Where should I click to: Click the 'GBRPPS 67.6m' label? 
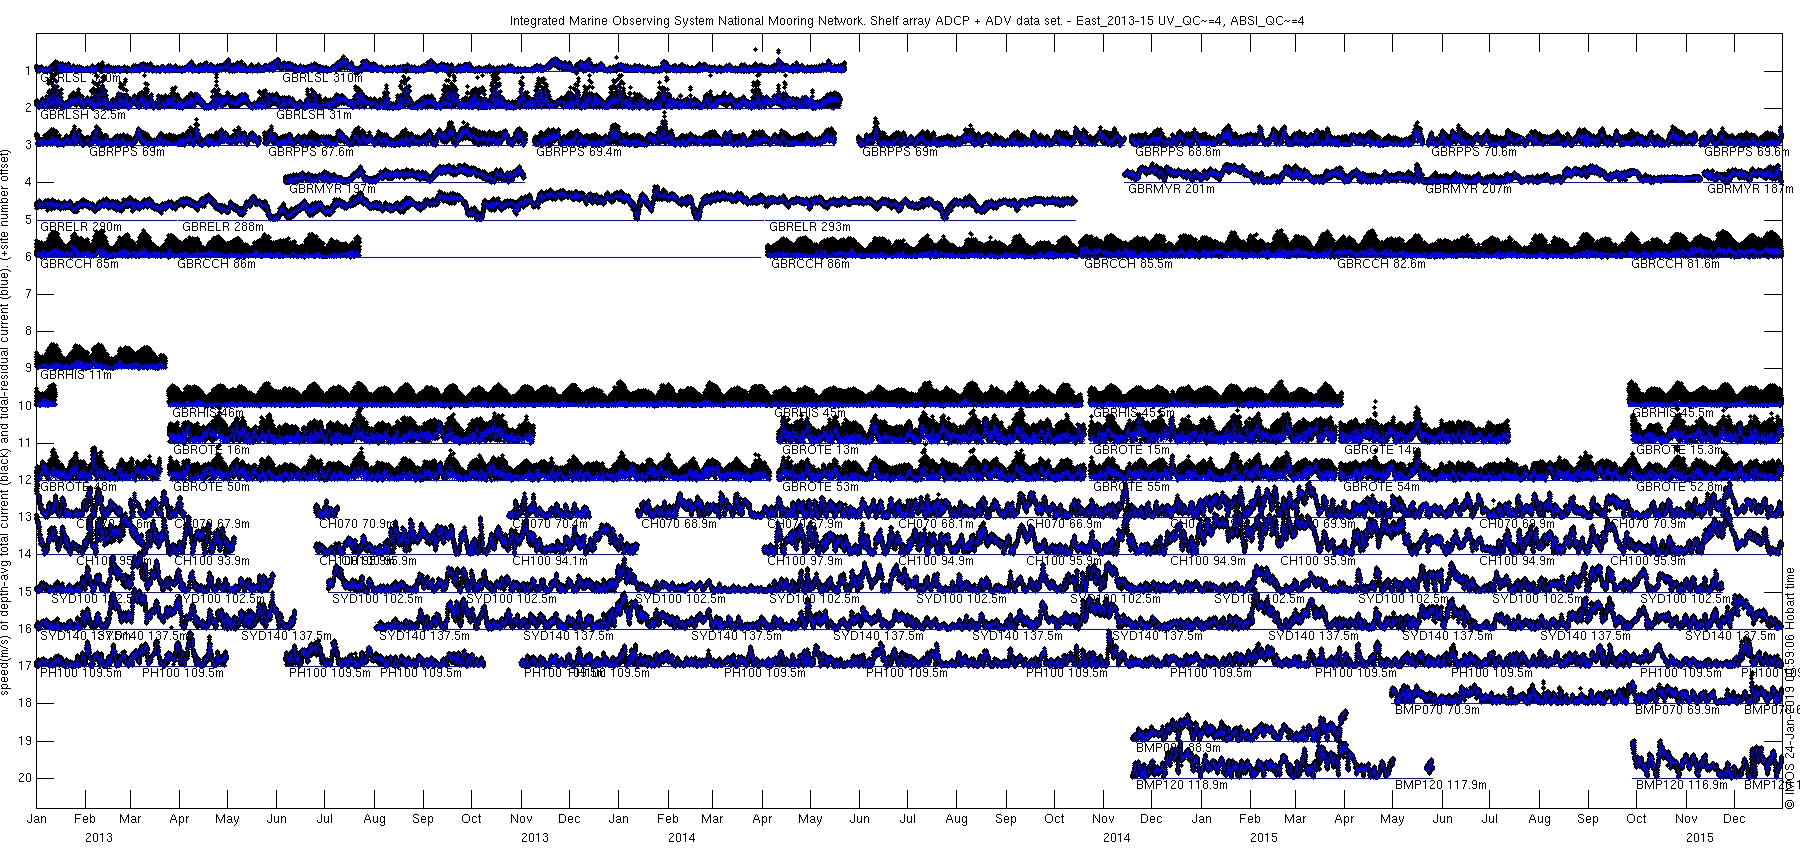pyautogui.click(x=311, y=152)
